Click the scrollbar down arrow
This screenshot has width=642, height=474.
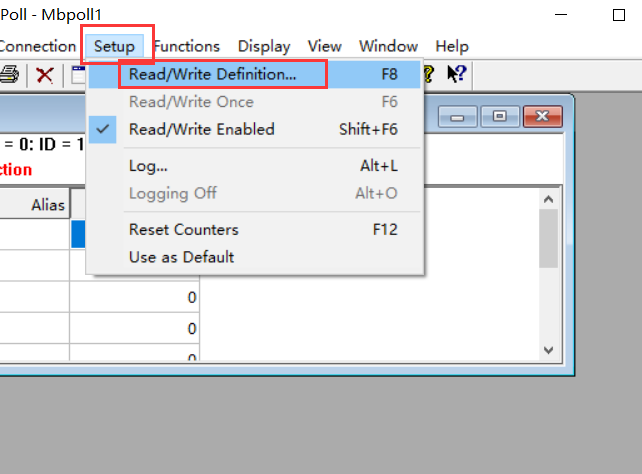[x=549, y=350]
